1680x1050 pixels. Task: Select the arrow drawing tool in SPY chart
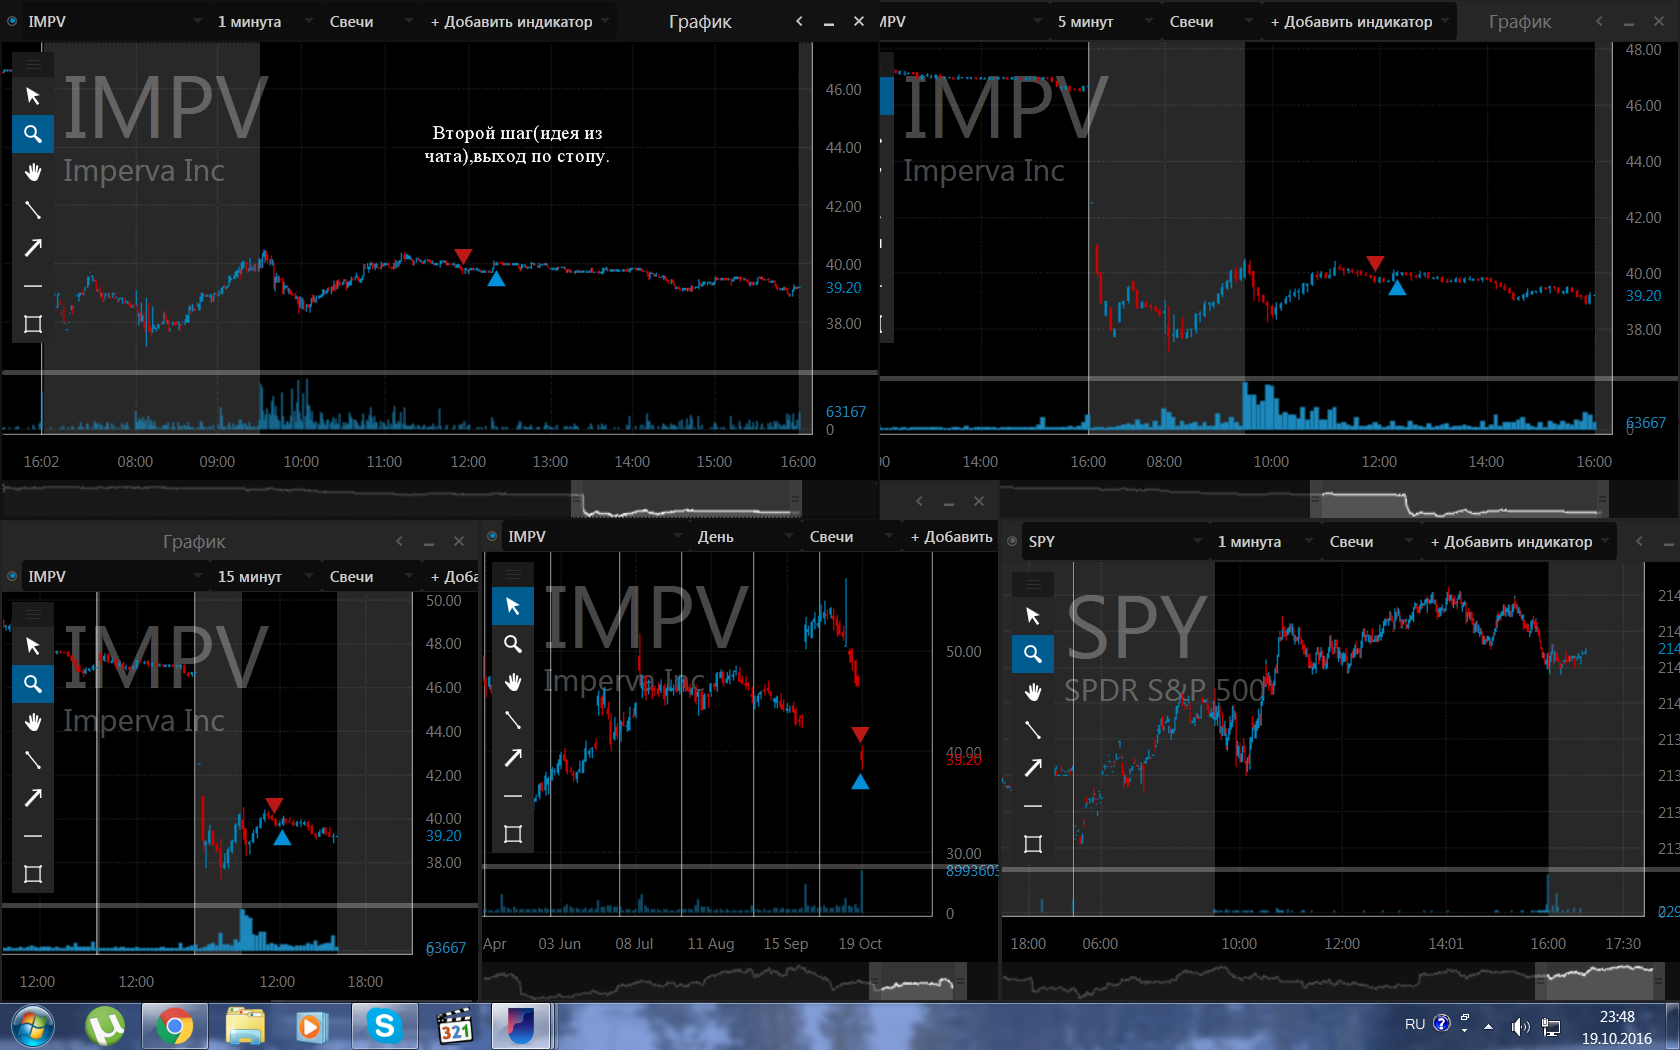(x=1033, y=768)
